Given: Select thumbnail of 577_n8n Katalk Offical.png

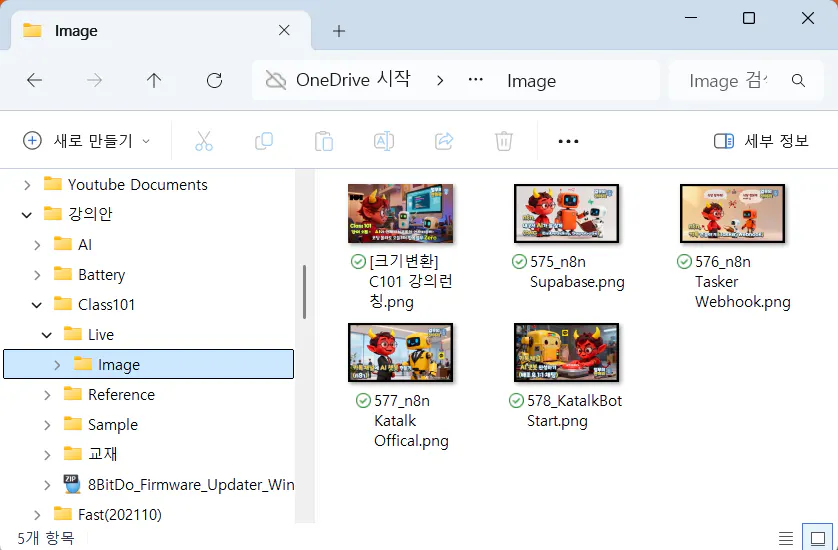Looking at the screenshot, I should pyautogui.click(x=400, y=352).
